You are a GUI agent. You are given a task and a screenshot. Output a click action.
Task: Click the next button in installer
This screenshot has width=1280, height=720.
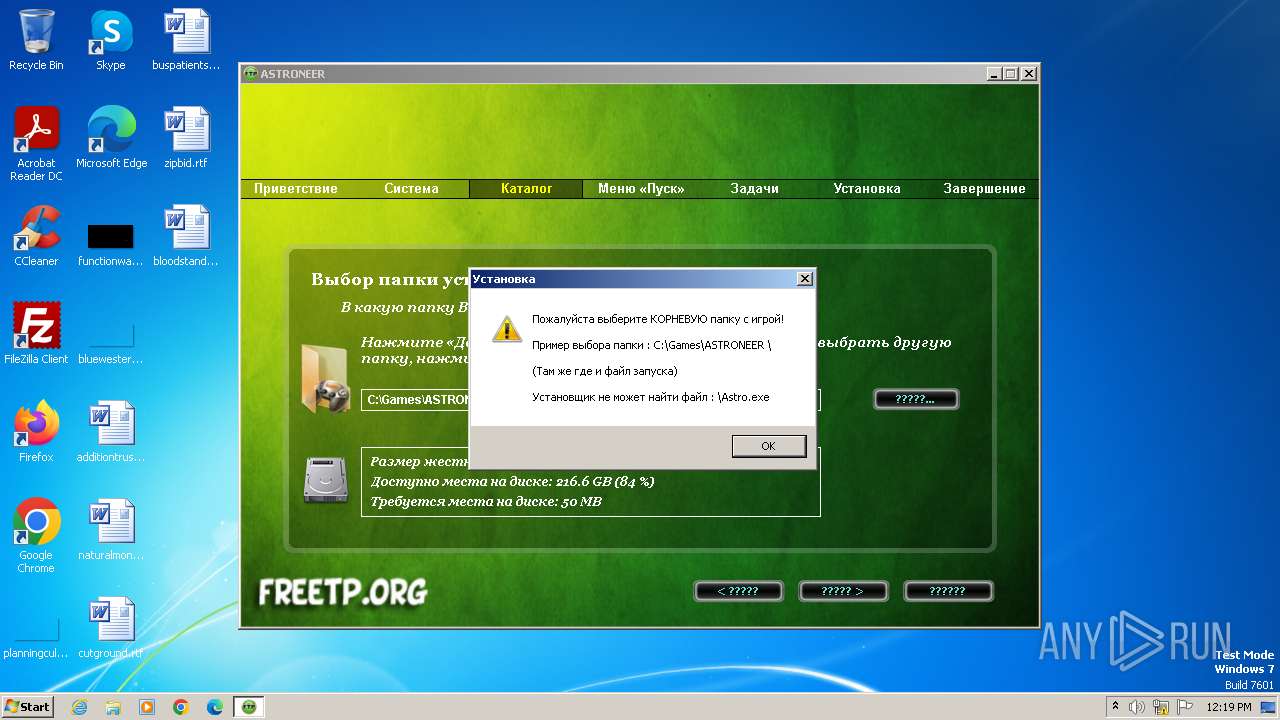842,591
